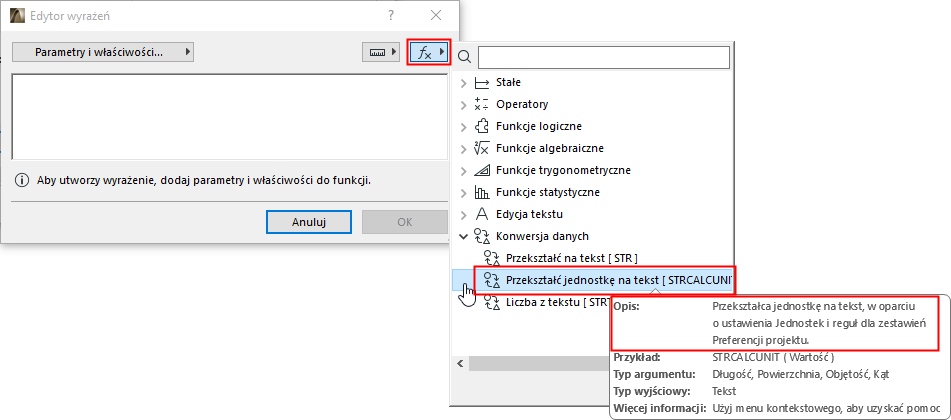
Task: Click the search magnifier icon
Action: pos(464,58)
